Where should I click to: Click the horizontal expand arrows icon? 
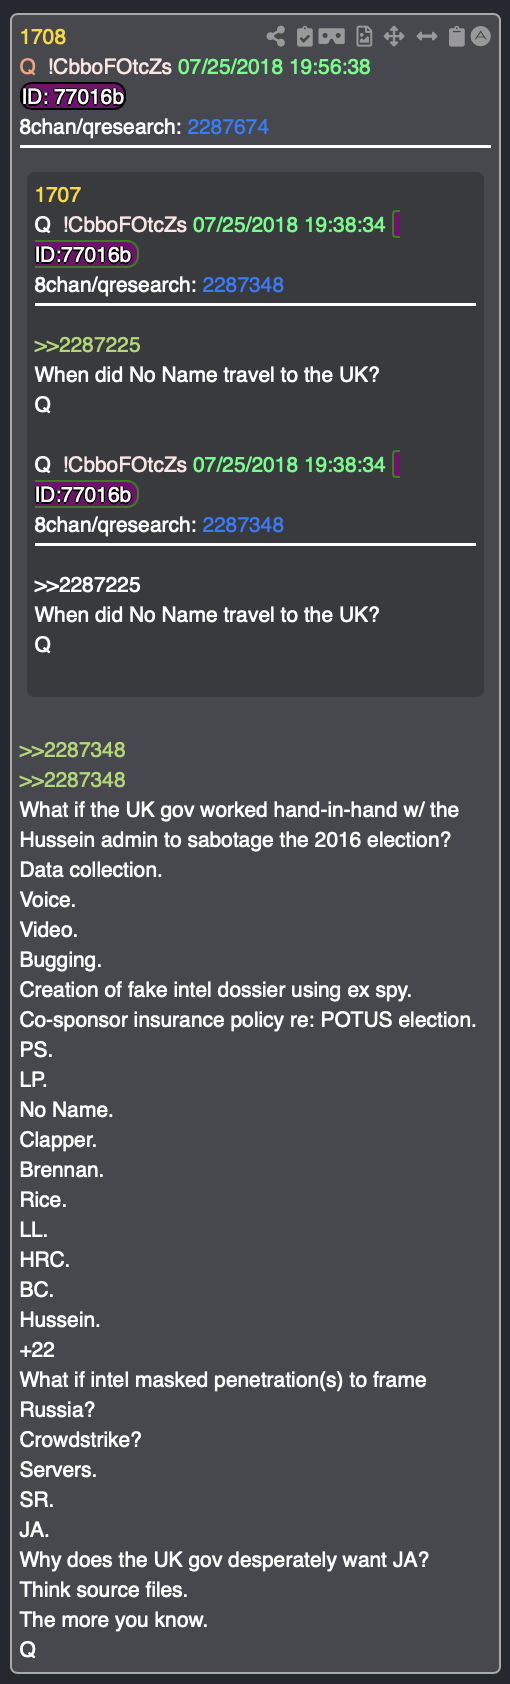pyautogui.click(x=427, y=37)
